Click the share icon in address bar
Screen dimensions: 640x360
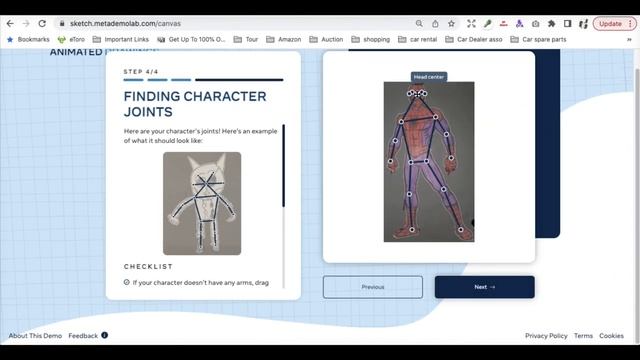point(435,24)
